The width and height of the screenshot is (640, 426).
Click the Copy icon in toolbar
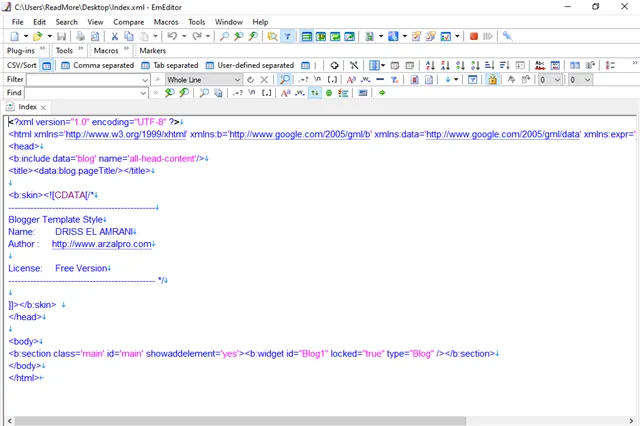point(129,37)
